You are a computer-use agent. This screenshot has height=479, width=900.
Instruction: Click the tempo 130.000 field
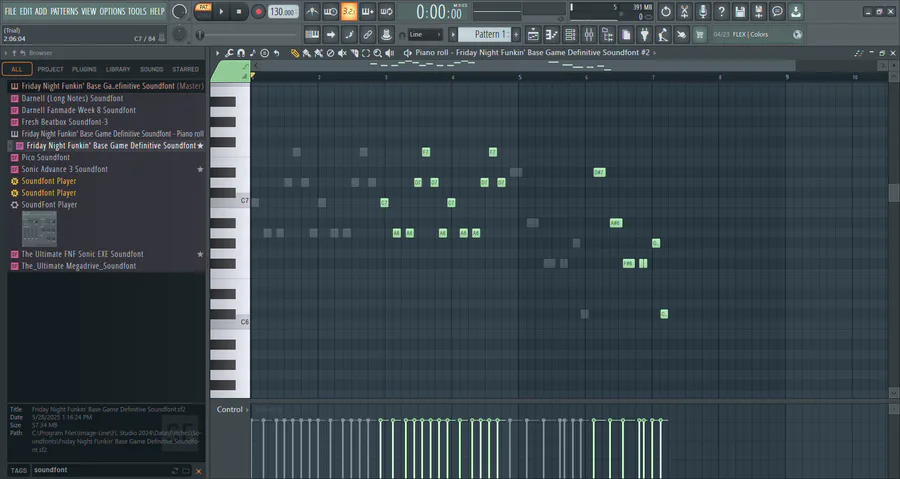tap(283, 11)
